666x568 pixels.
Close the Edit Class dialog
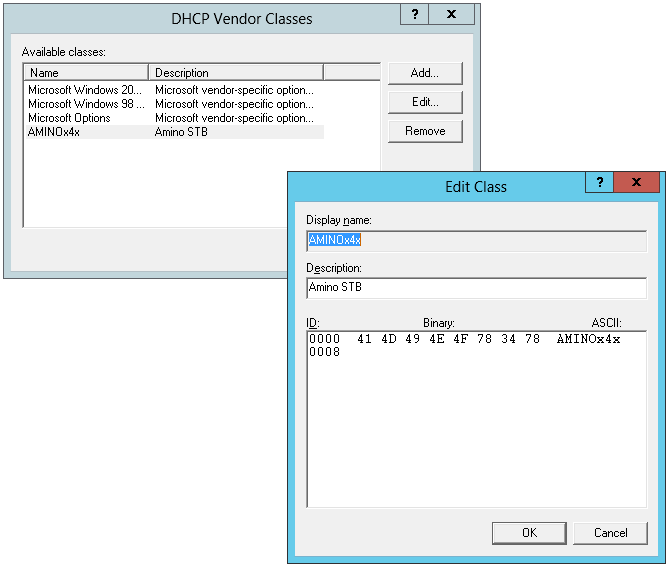(x=636, y=182)
